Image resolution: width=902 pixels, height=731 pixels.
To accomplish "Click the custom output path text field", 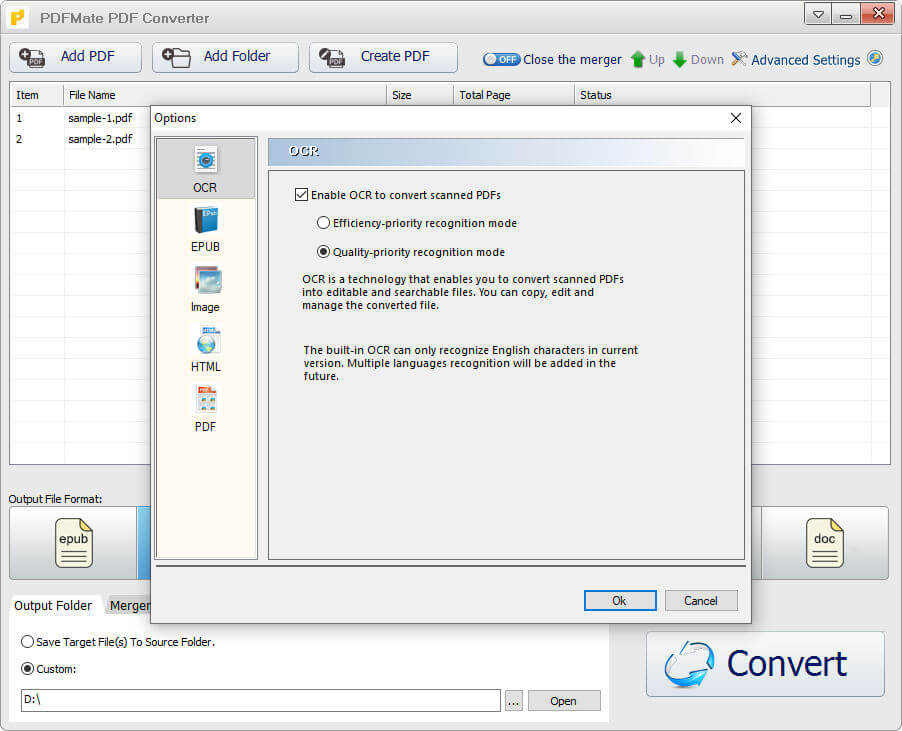I will coord(260,701).
